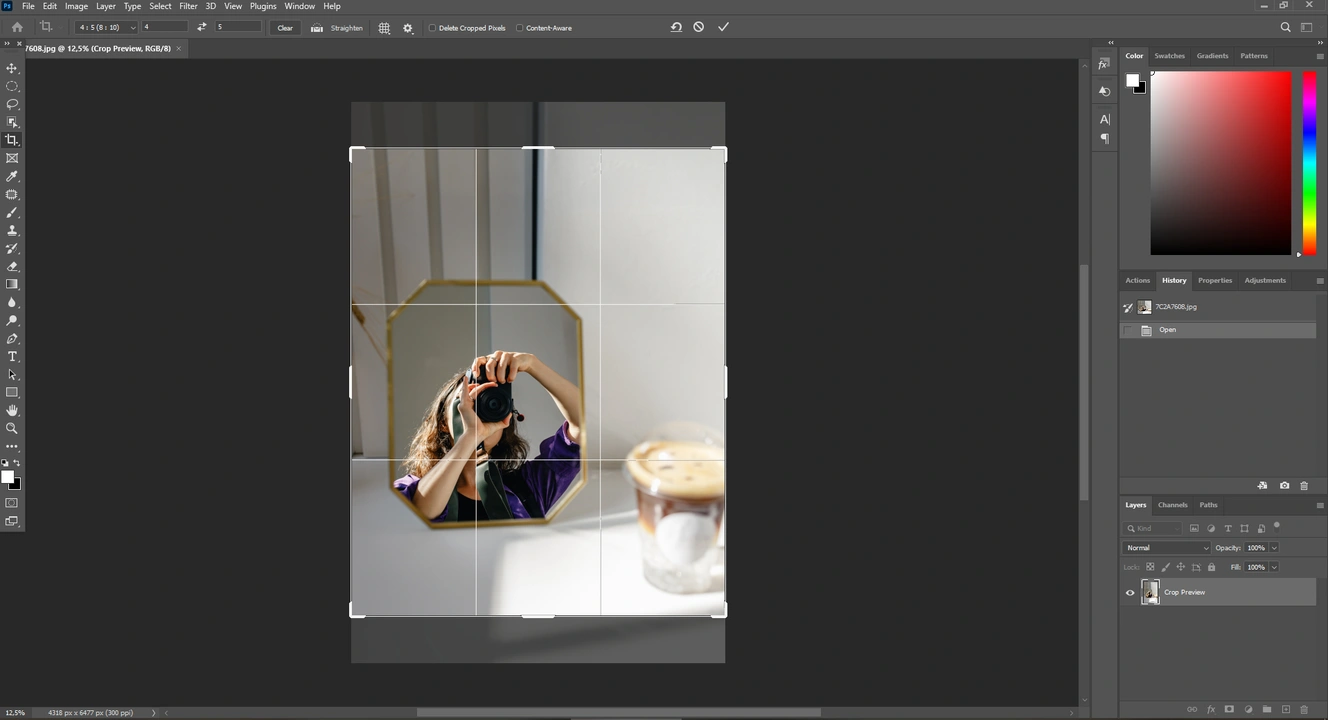Cancel the current crop operation
Screen dimensions: 1328x720
coord(699,27)
